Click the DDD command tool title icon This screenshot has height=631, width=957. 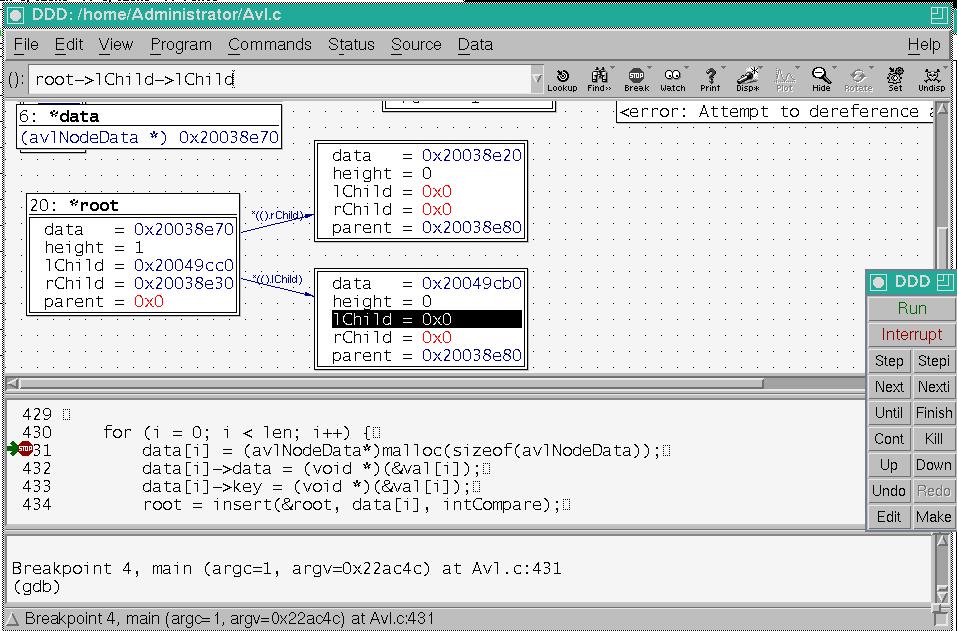(x=879, y=282)
